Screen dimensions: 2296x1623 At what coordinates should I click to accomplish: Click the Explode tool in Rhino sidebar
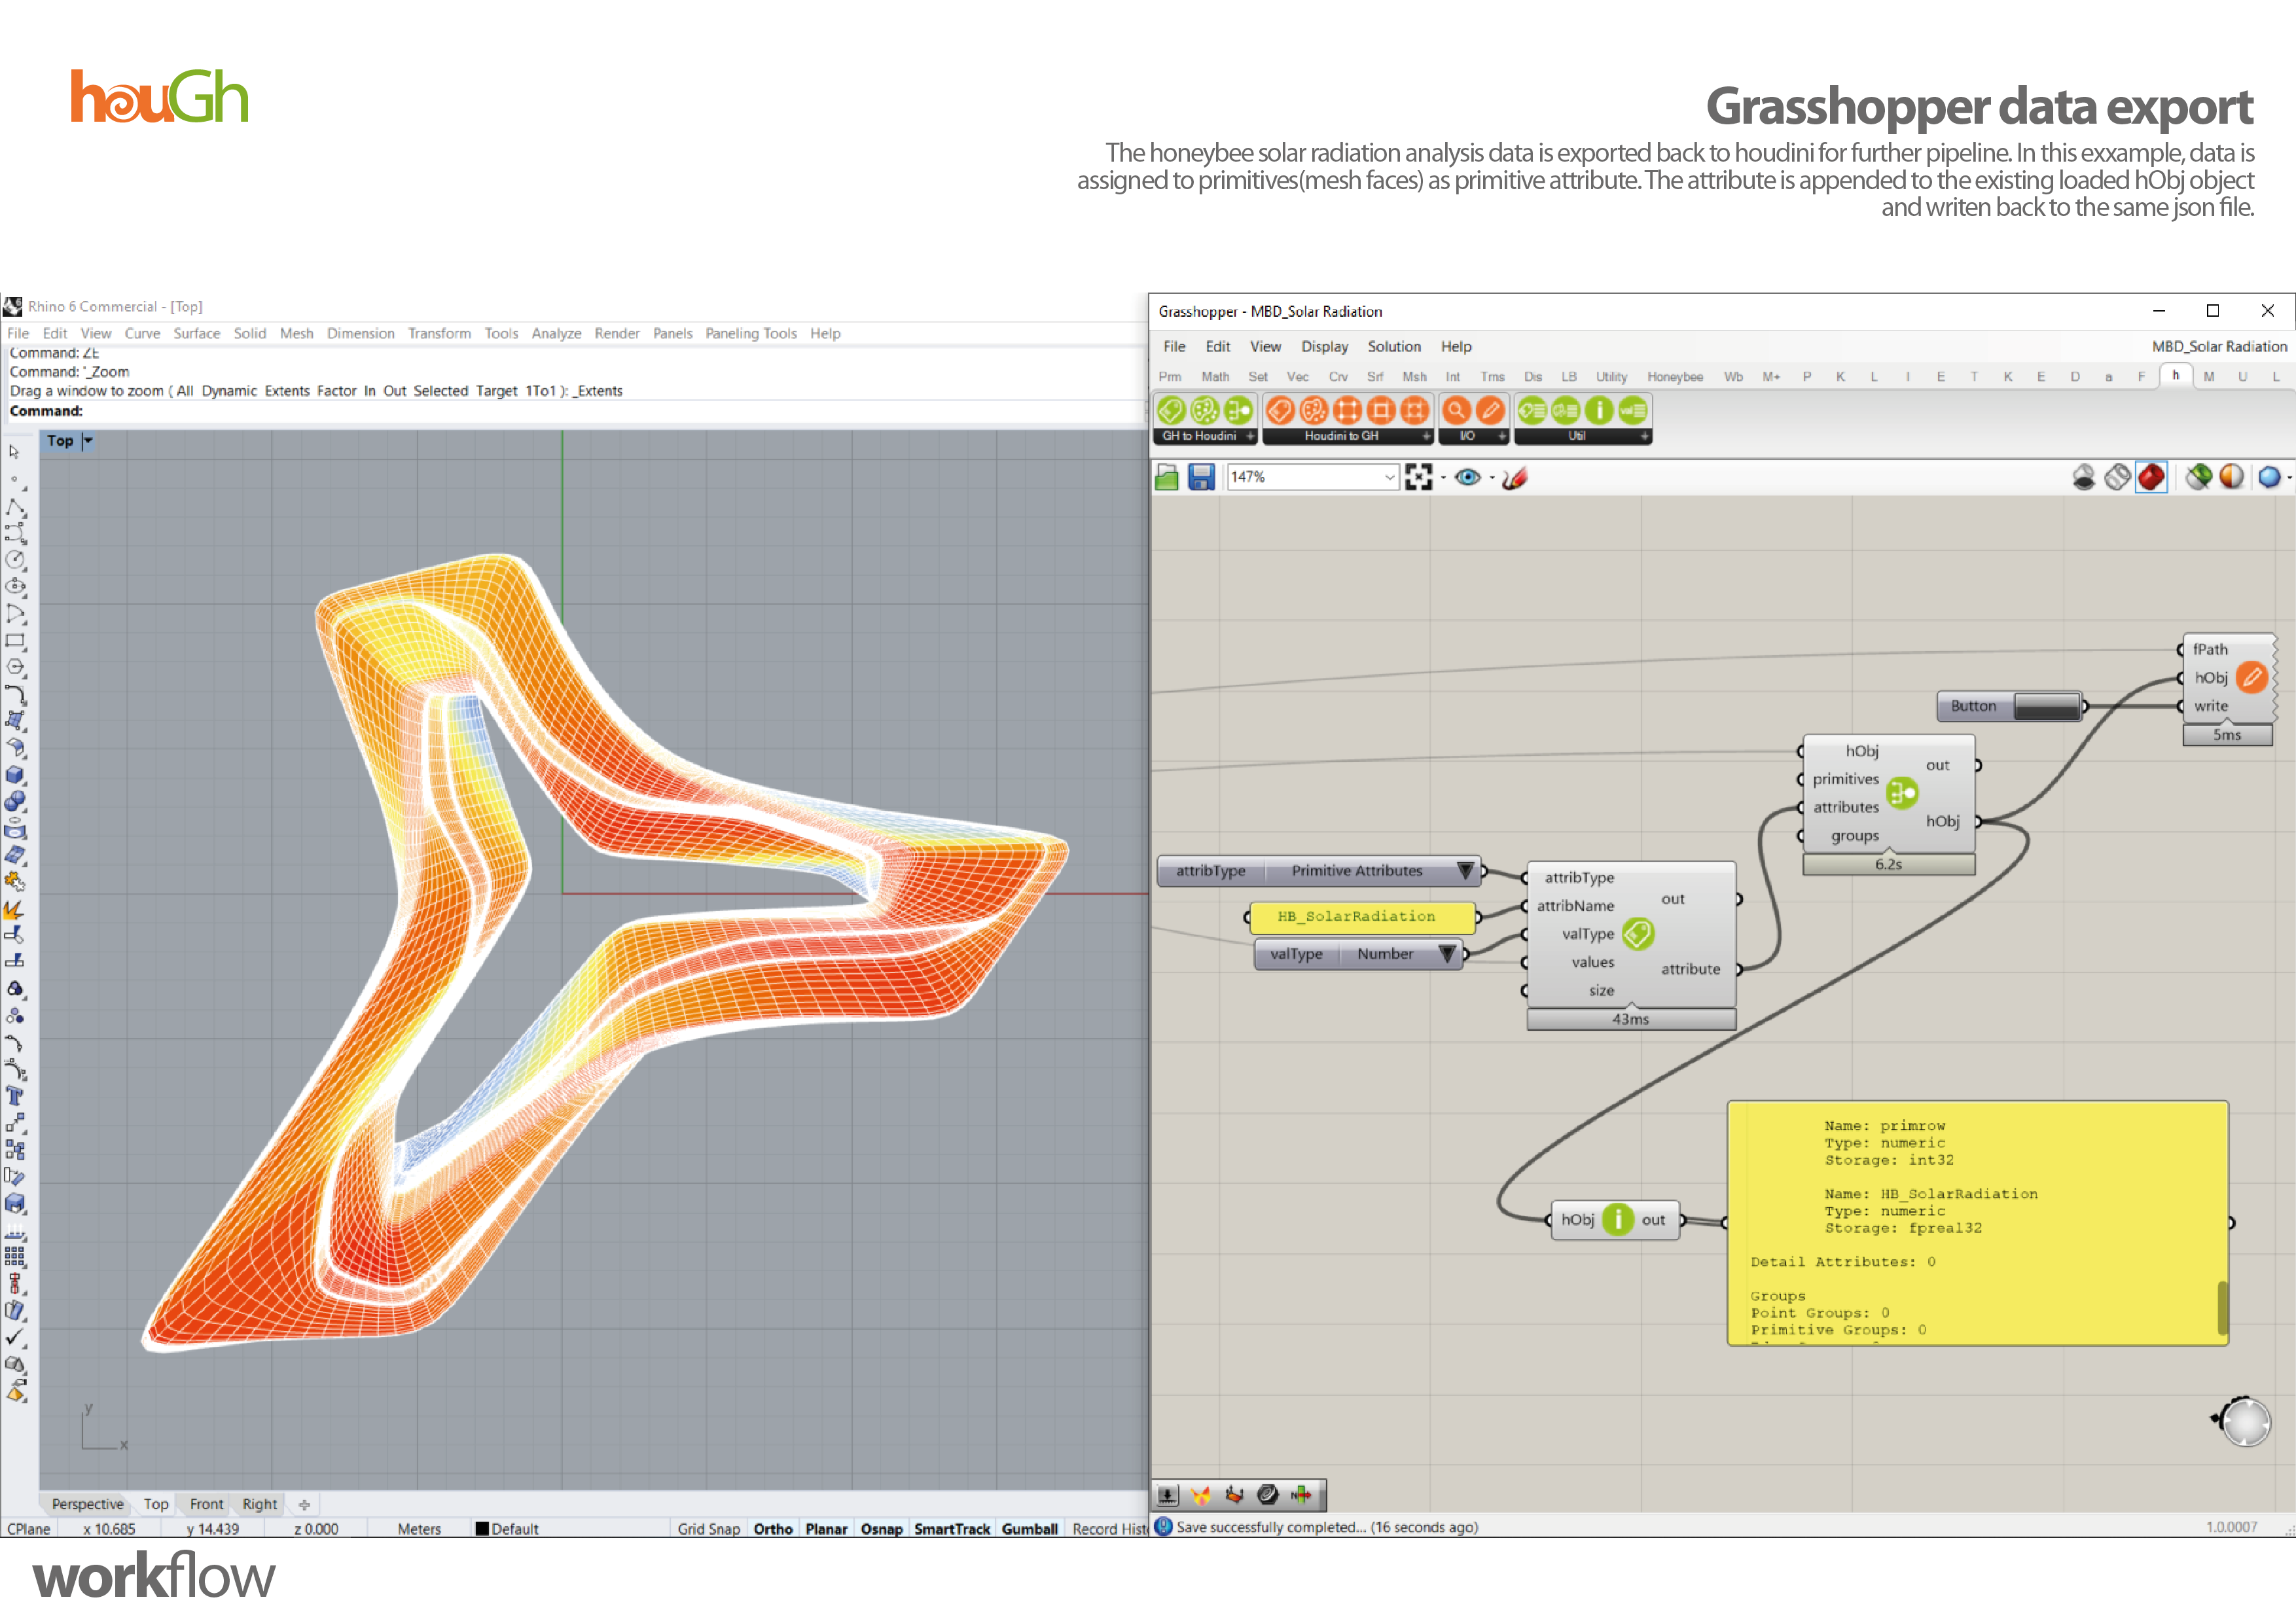[x=15, y=910]
